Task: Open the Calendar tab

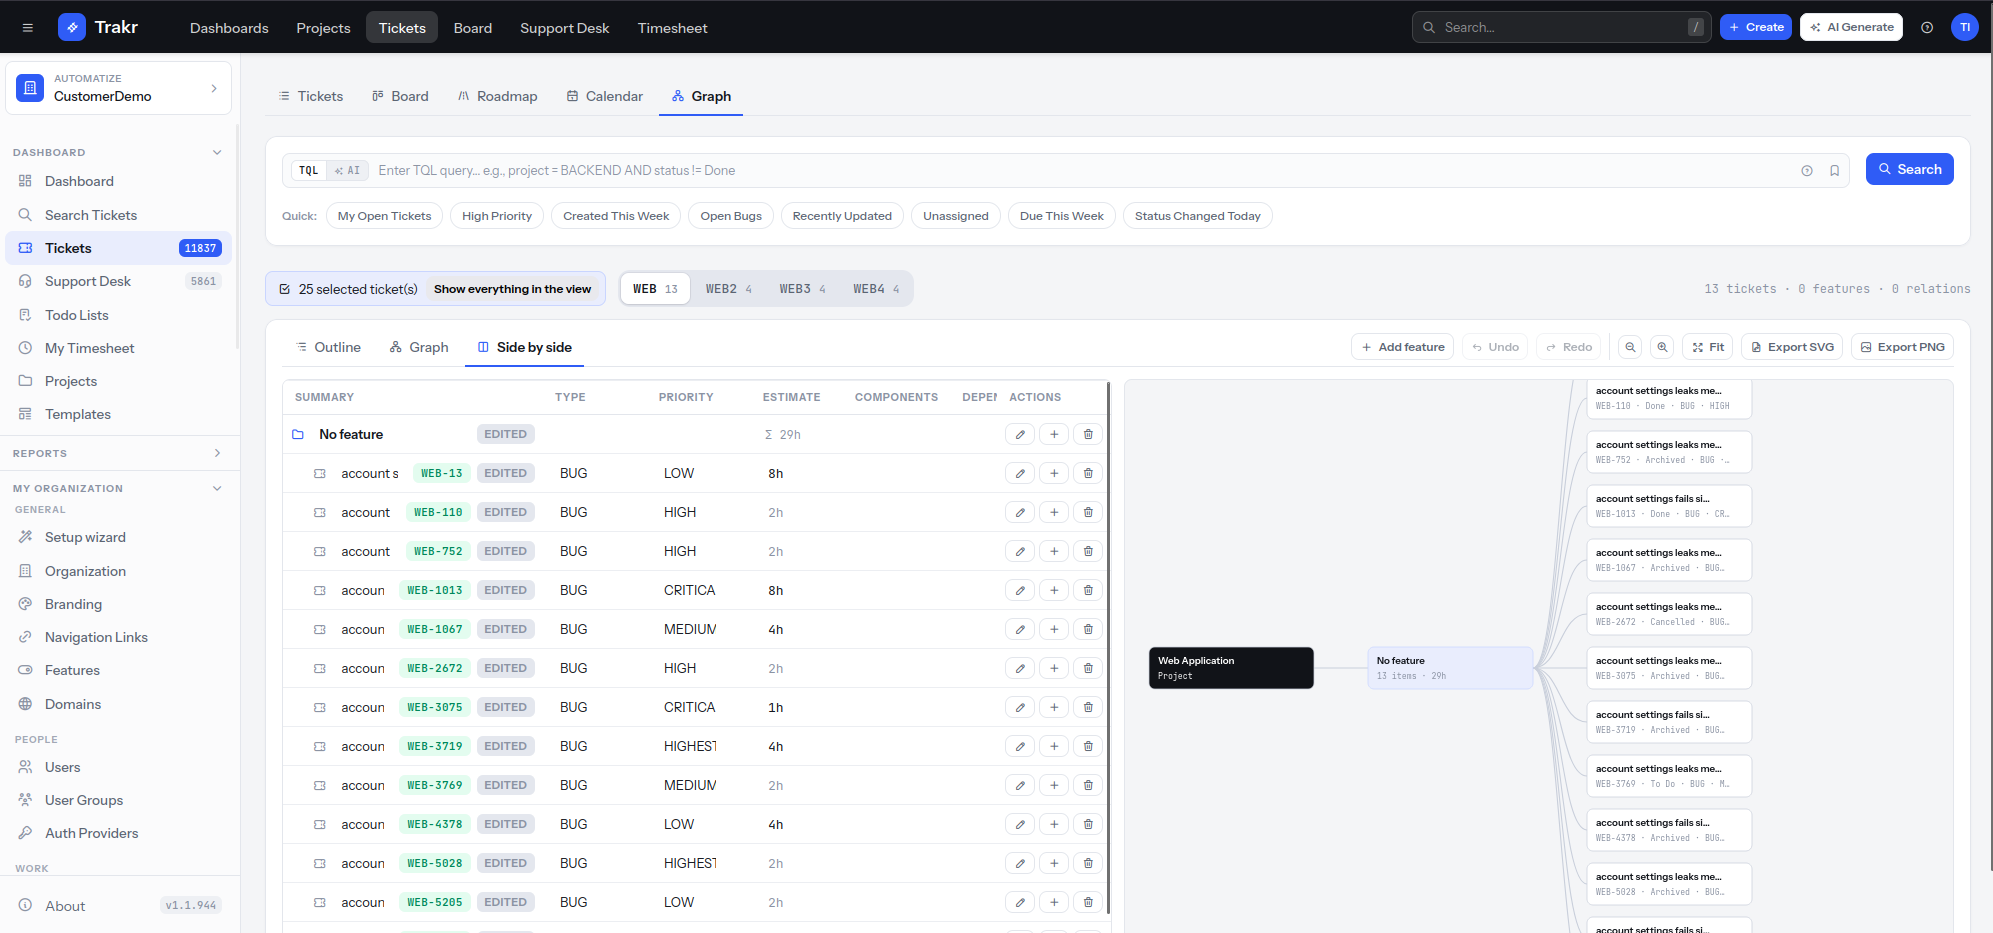Action: [605, 96]
